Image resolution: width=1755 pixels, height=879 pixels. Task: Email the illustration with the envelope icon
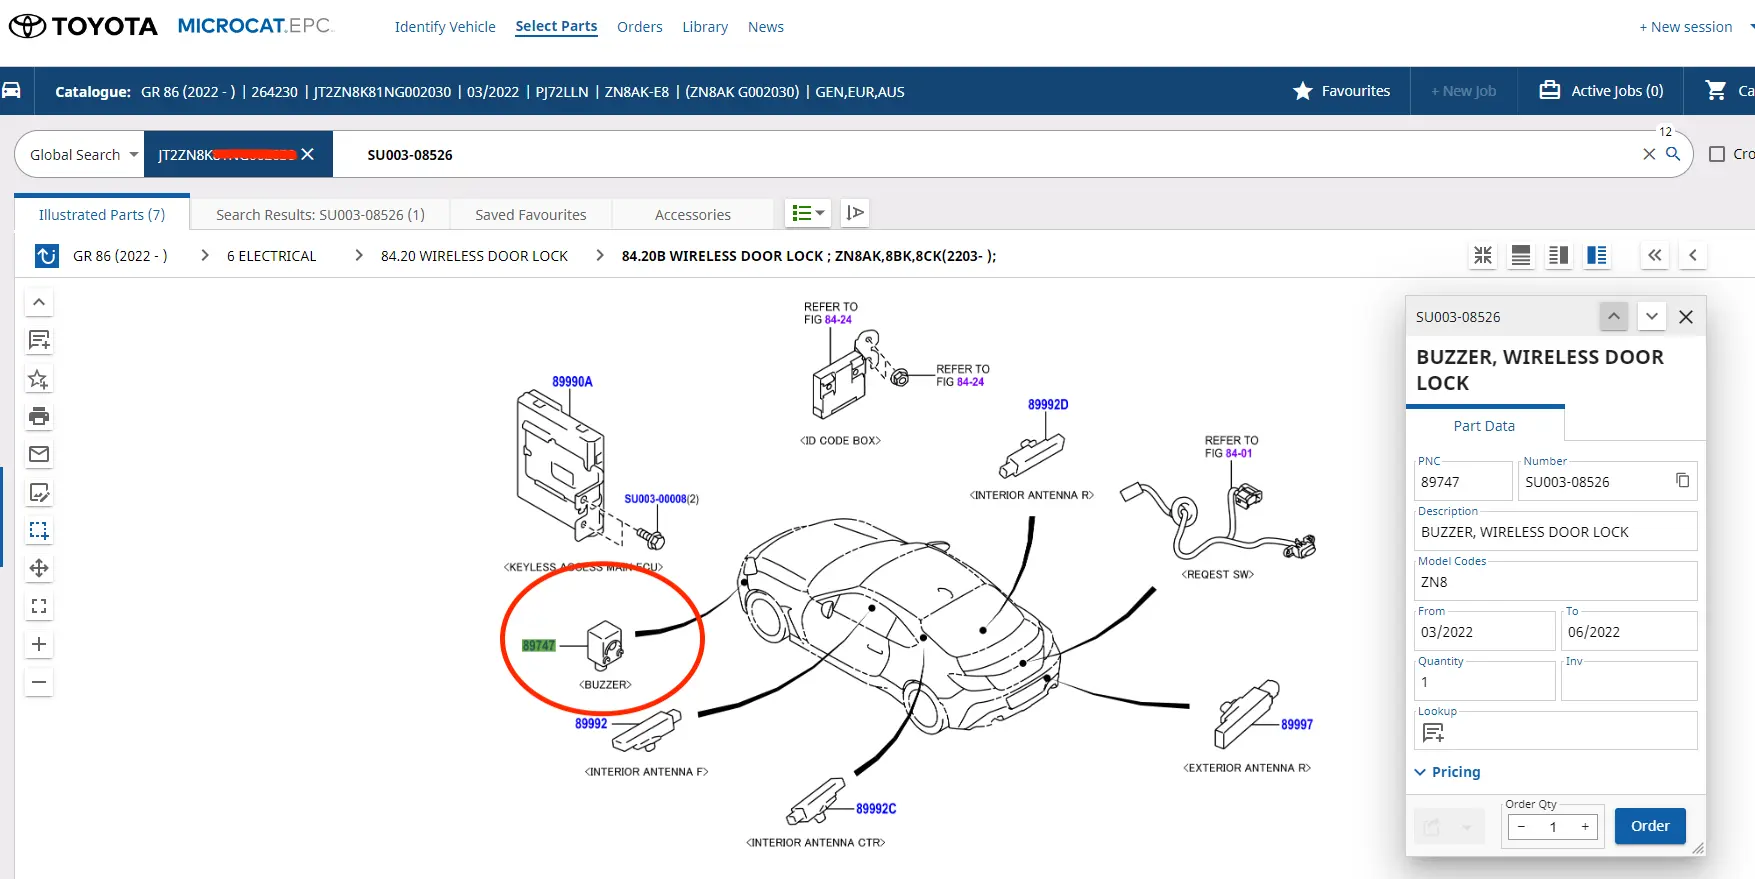point(39,454)
